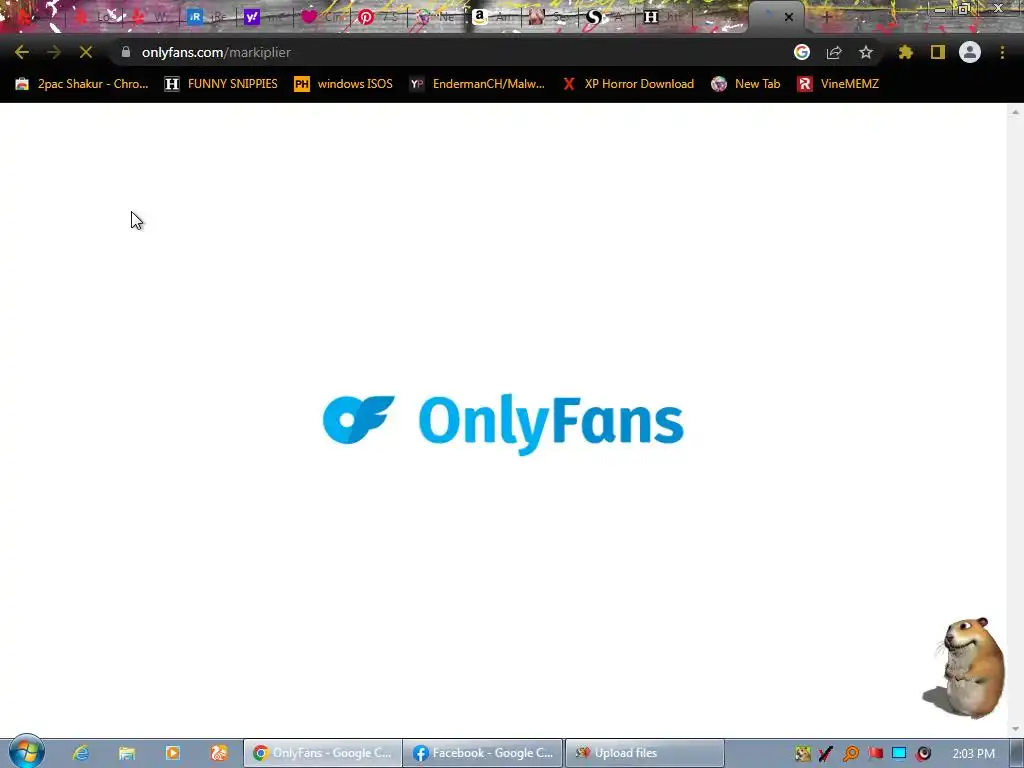This screenshot has height=768, width=1024.
Task: Click the forward navigation arrow
Action: tap(54, 52)
